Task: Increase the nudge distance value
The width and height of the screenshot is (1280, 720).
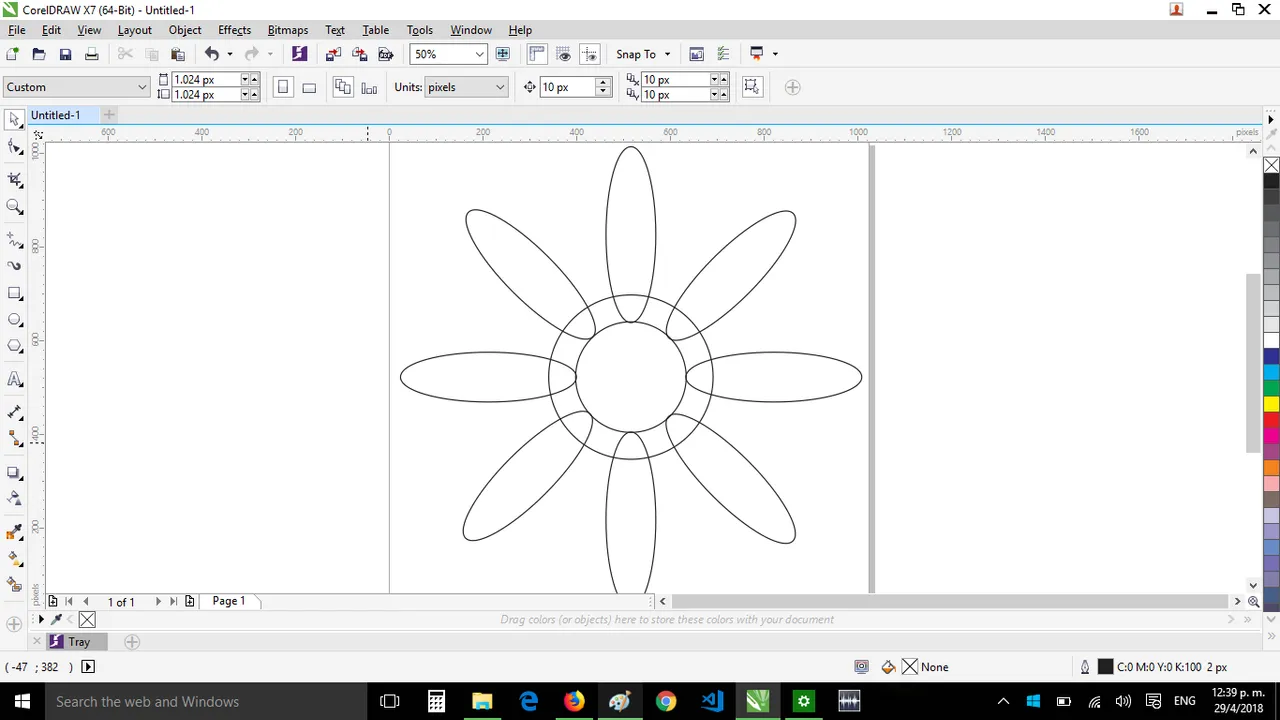Action: (x=602, y=83)
